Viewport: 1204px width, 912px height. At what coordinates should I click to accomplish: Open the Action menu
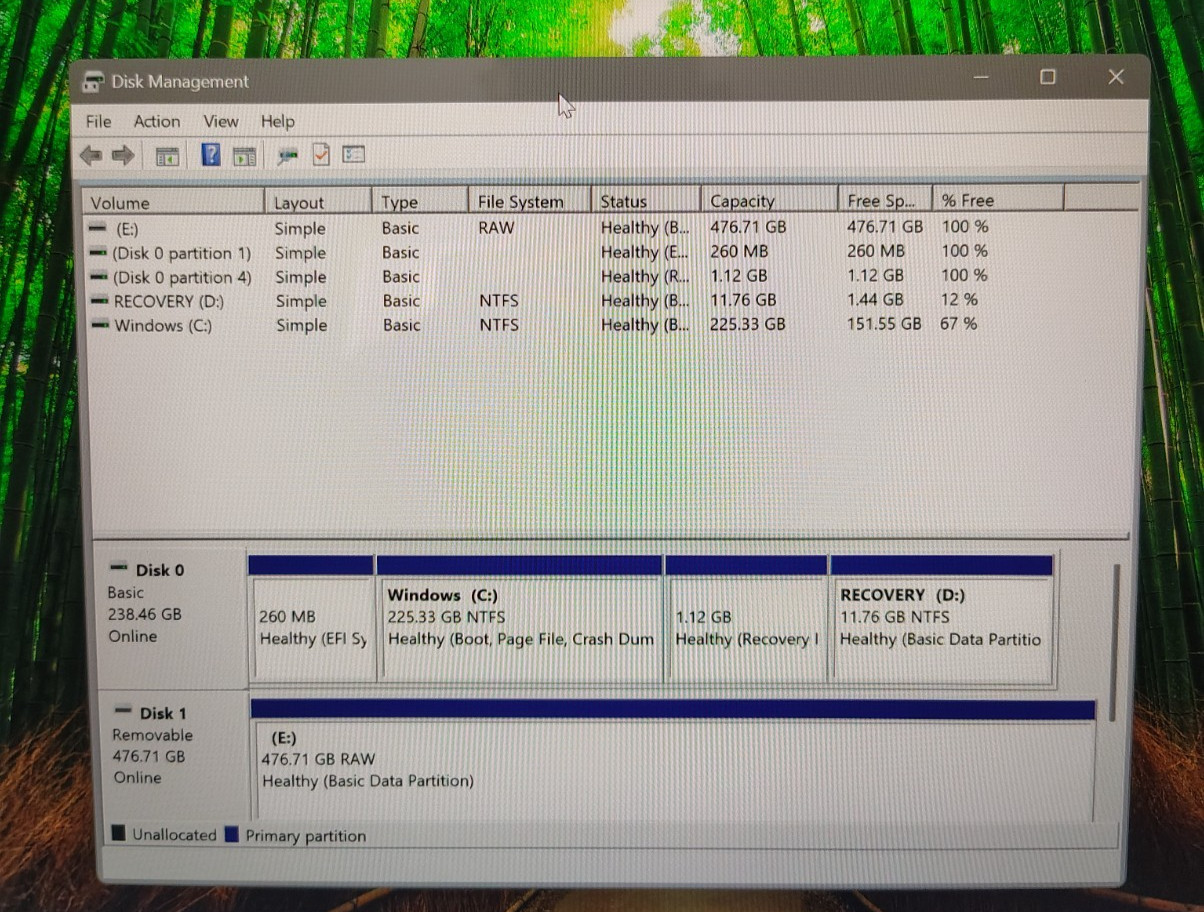(157, 121)
